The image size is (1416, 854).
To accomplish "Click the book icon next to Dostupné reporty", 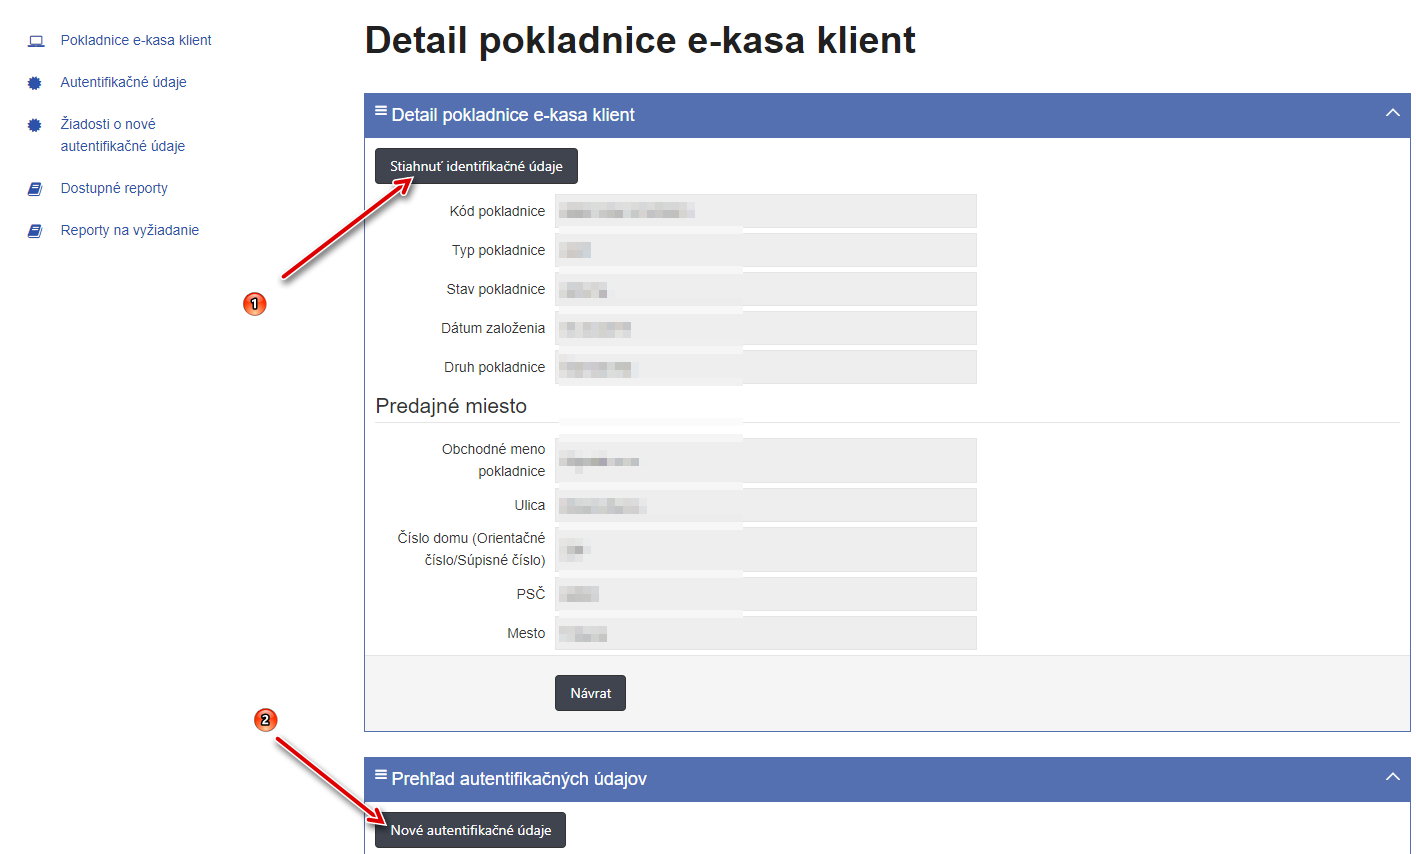I will tap(35, 189).
